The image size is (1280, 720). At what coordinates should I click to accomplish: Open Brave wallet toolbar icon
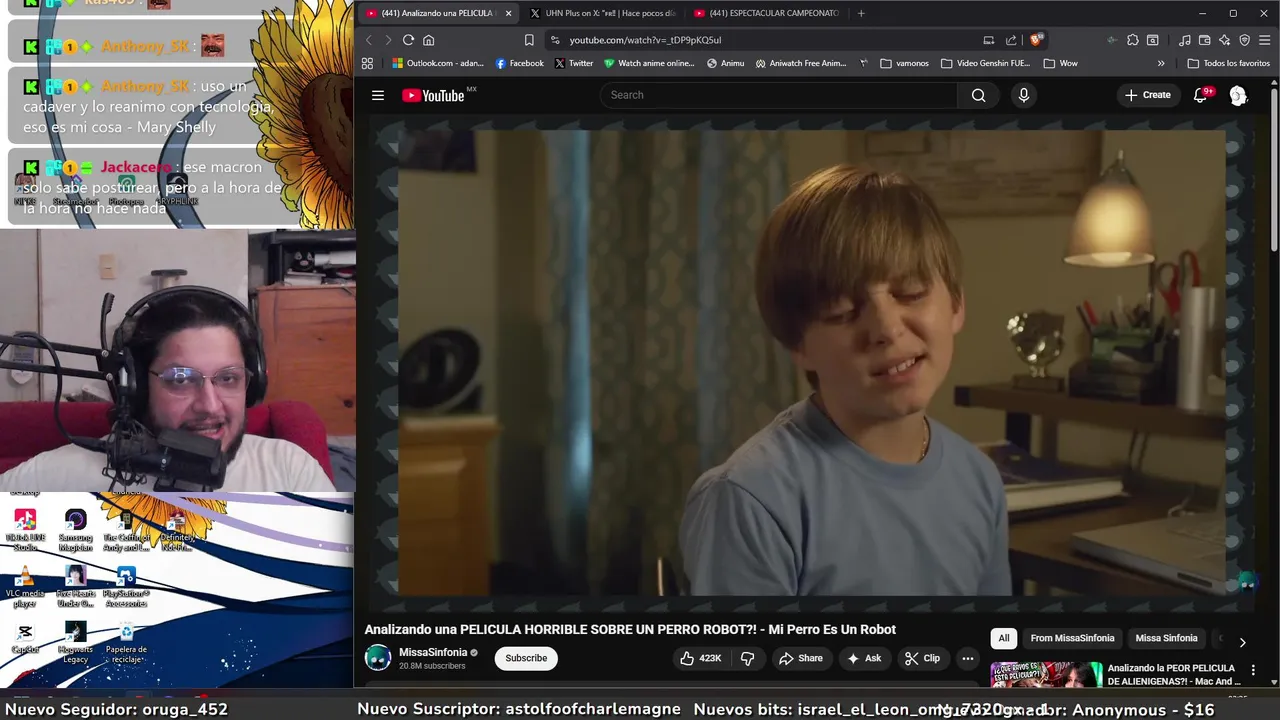[1205, 40]
